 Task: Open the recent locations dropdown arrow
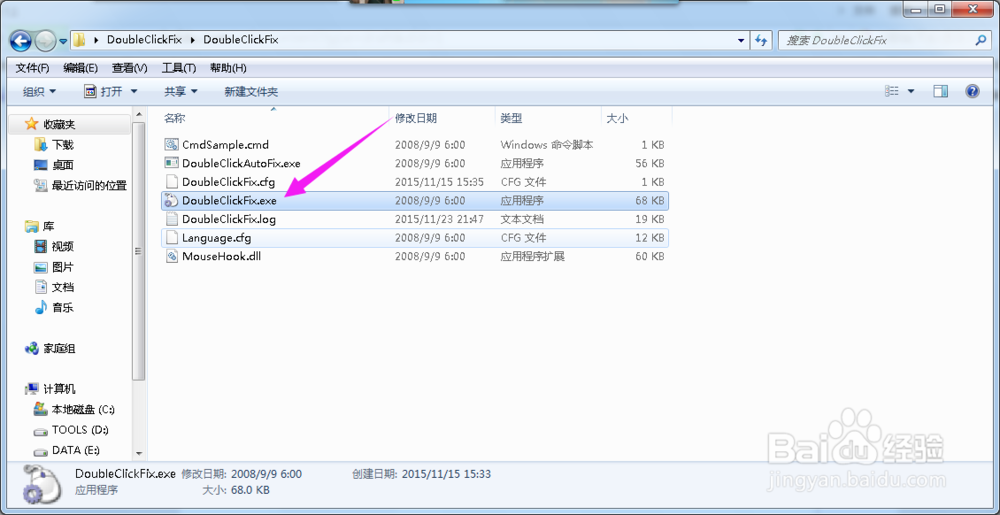tap(62, 41)
